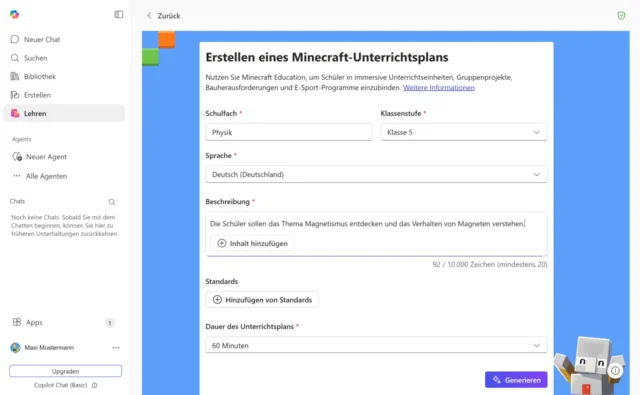640x395 pixels.
Task: Click the Bibliothek books icon
Action: pyautogui.click(x=15, y=76)
